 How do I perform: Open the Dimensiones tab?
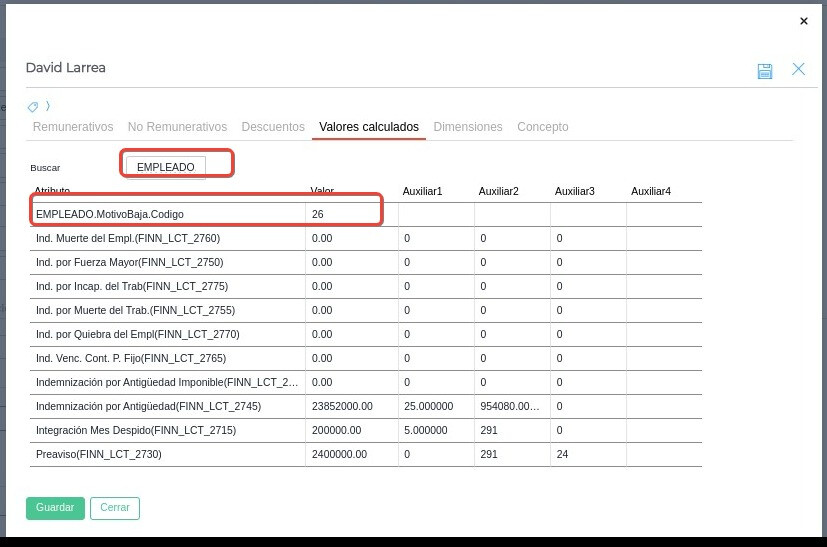(468, 127)
